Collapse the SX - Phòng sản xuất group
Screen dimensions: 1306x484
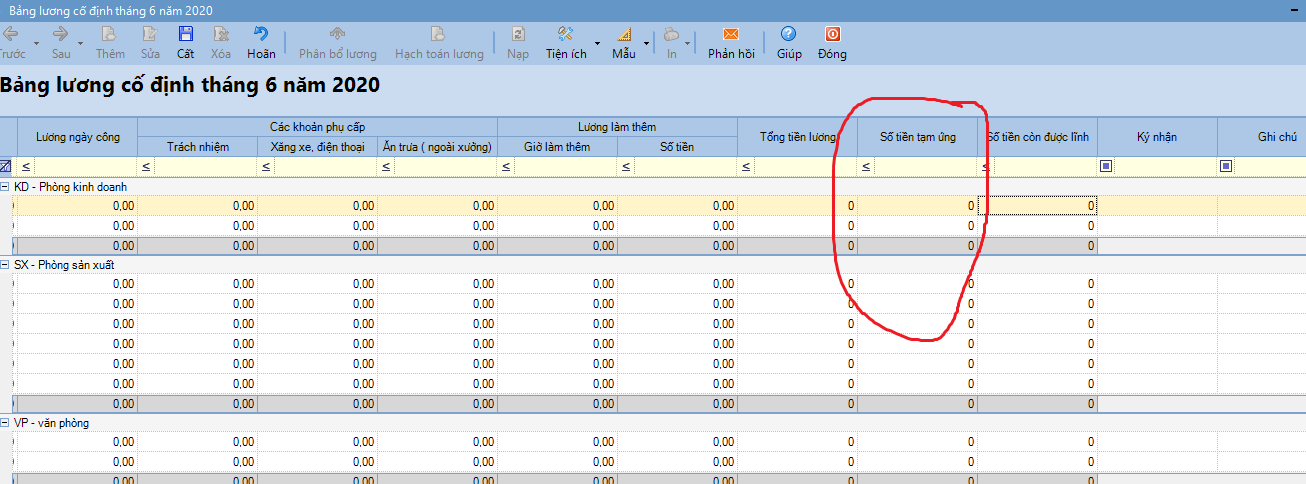point(5,264)
